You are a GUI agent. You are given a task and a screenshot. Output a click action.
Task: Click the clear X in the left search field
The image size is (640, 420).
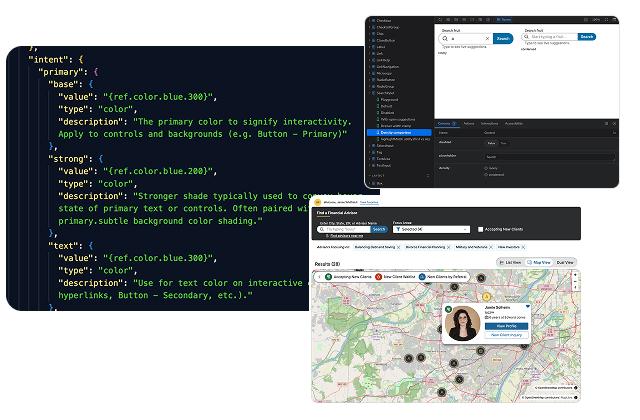pos(487,38)
